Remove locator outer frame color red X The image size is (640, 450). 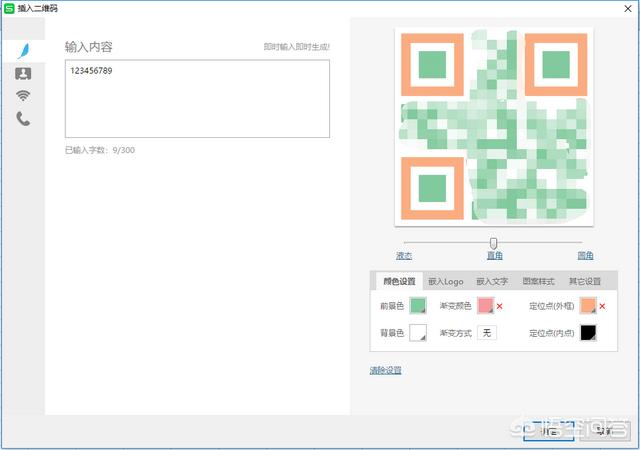pyautogui.click(x=602, y=306)
